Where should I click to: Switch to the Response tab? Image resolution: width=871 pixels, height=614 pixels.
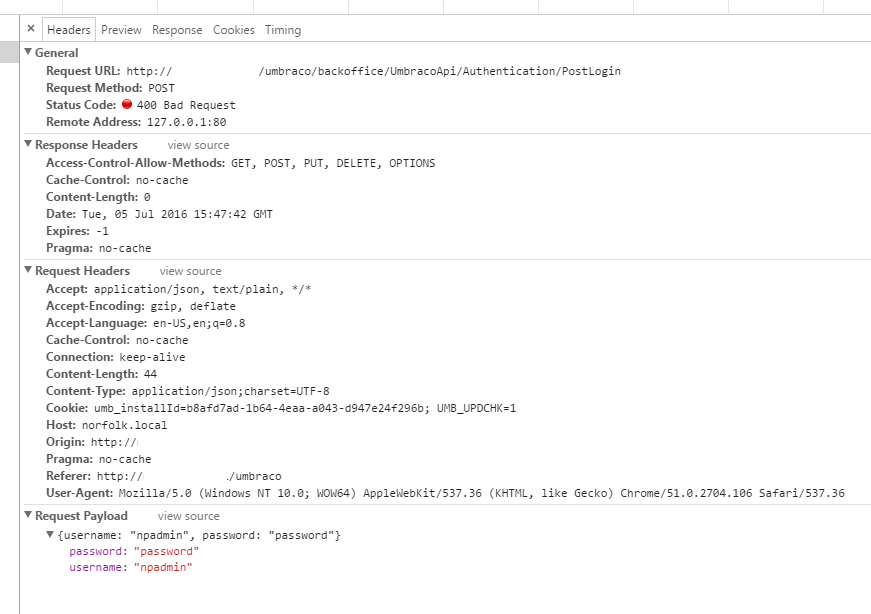tap(177, 30)
